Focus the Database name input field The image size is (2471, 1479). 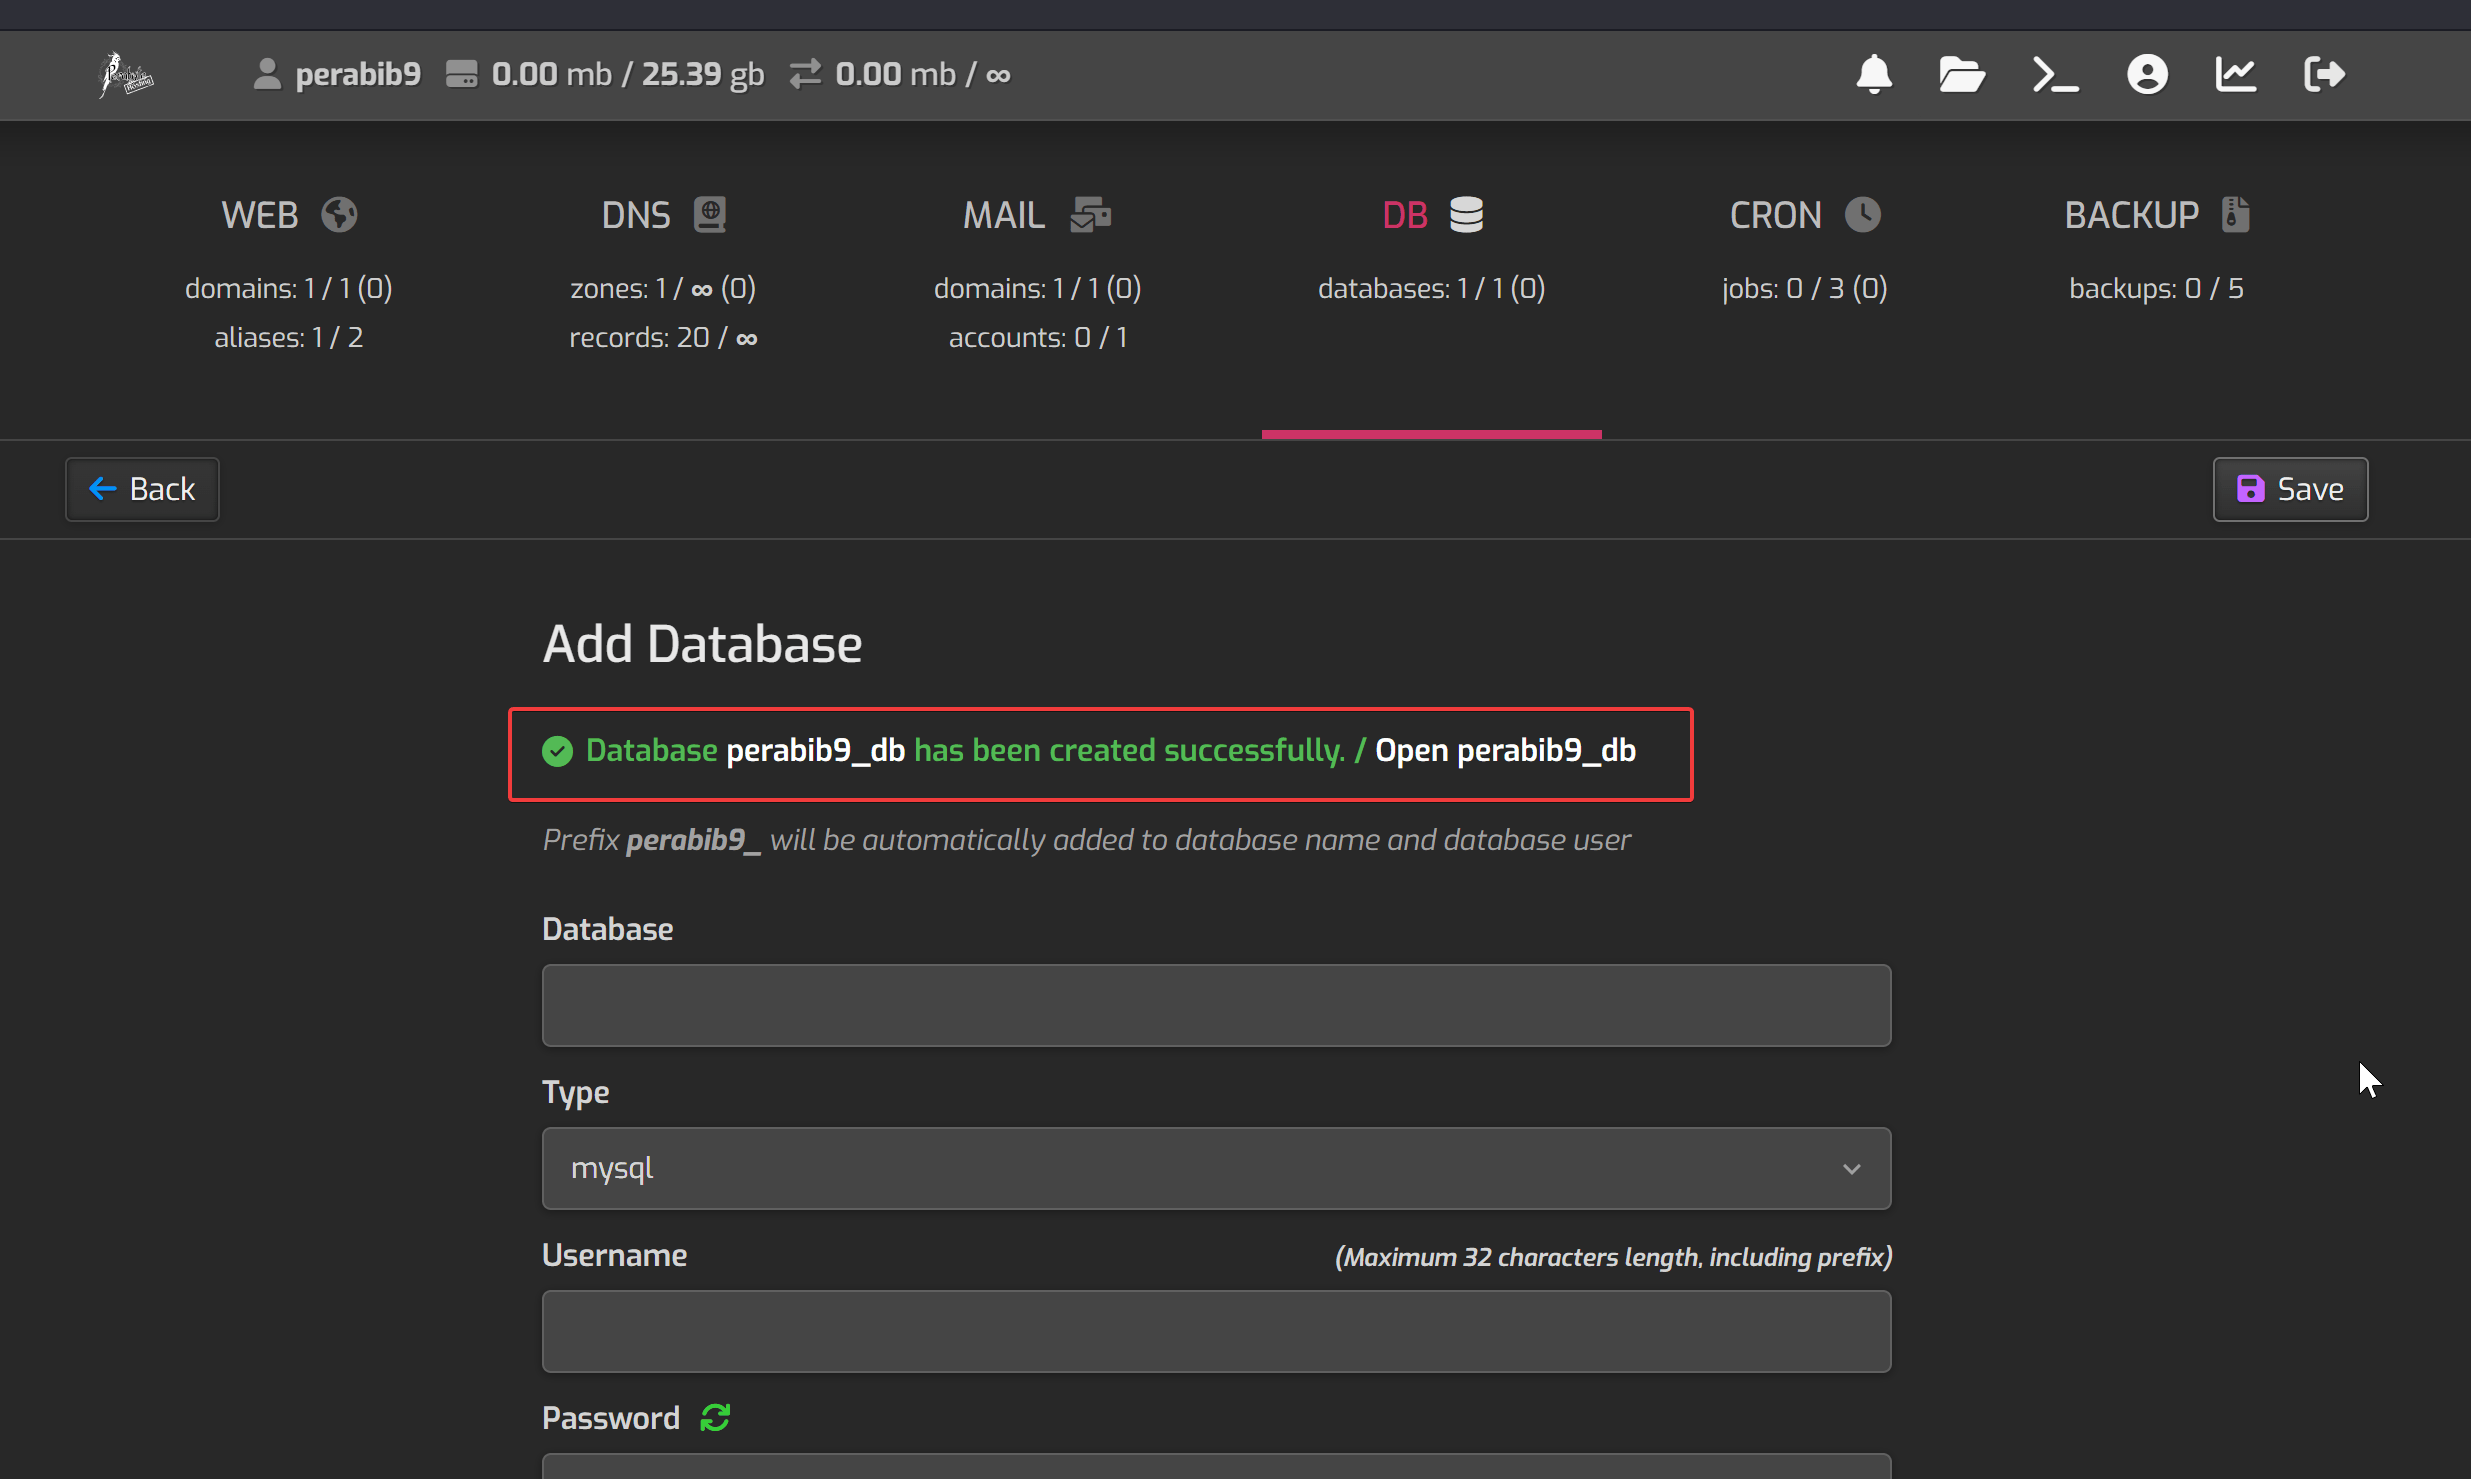coord(1216,1005)
